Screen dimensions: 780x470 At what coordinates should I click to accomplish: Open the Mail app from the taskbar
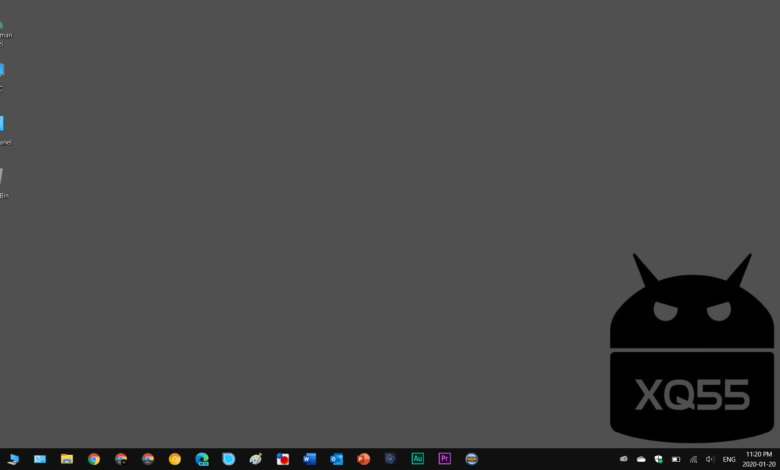[40, 459]
